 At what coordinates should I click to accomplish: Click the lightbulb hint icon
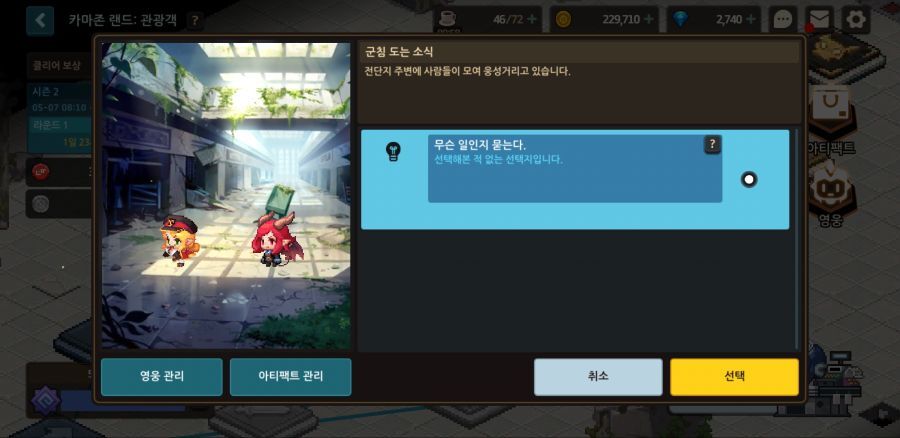[x=393, y=151]
